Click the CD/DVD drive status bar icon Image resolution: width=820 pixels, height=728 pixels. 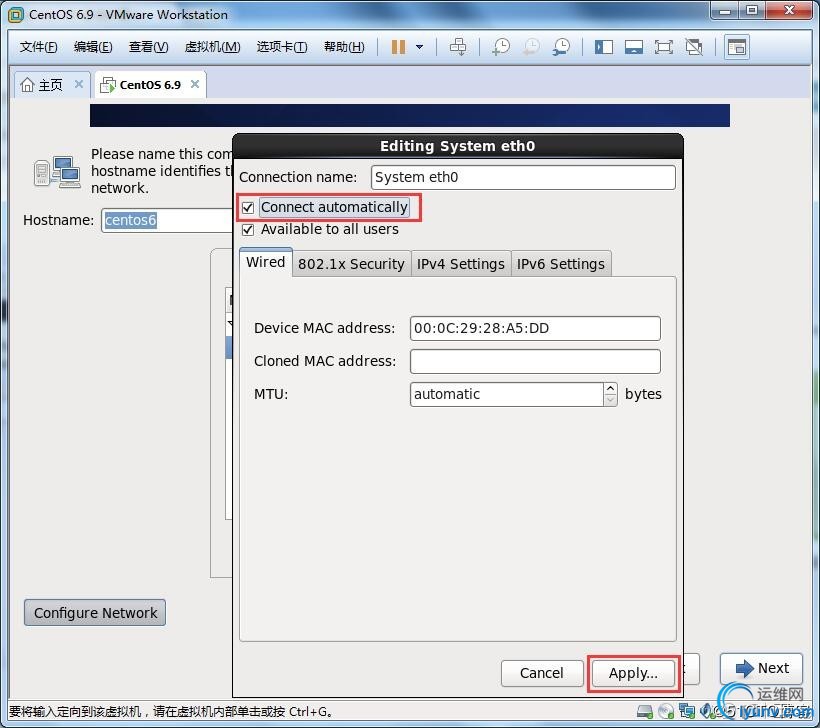666,711
